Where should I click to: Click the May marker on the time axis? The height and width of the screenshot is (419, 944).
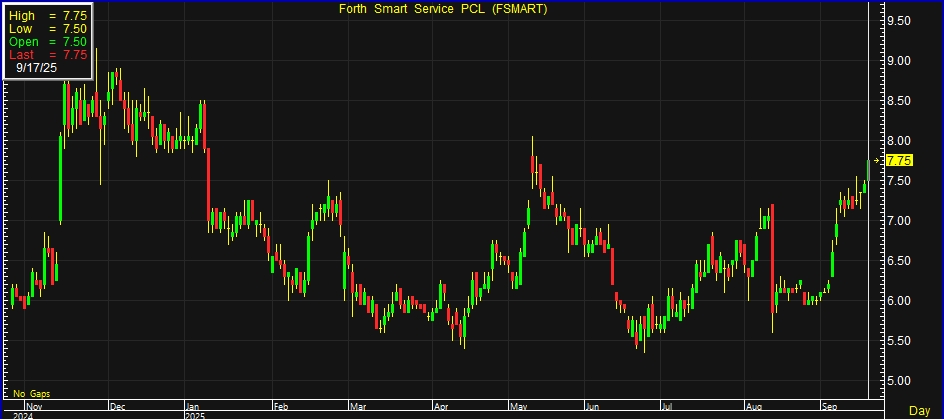click(520, 406)
